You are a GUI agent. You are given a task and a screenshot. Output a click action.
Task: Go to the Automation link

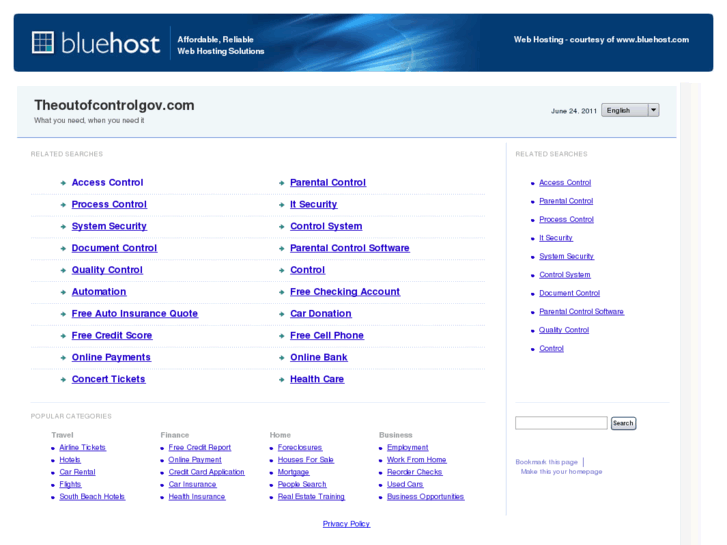(x=99, y=292)
